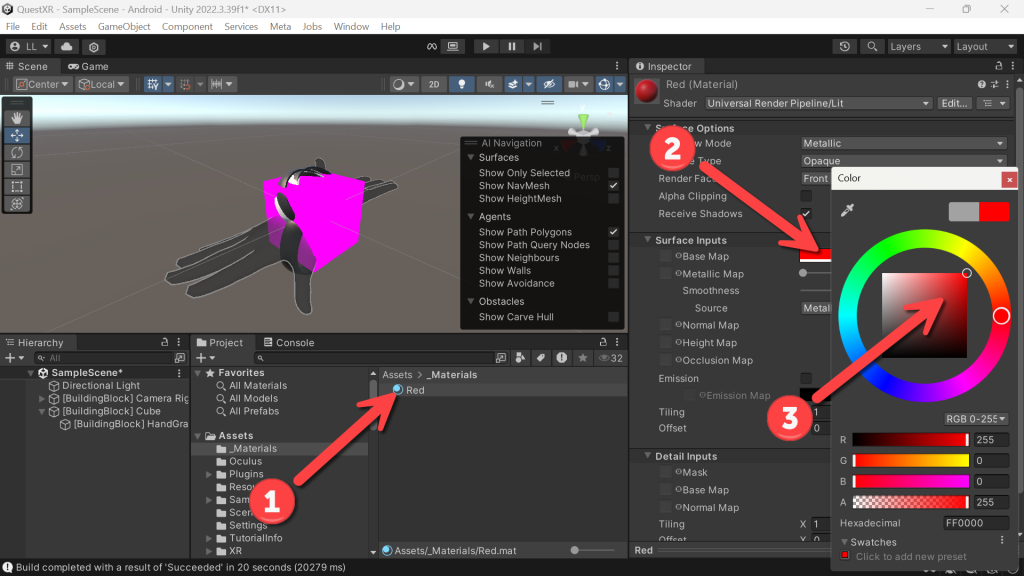Toggle Show Only Selected checkbox
Image resolution: width=1024 pixels, height=576 pixels.
point(613,173)
